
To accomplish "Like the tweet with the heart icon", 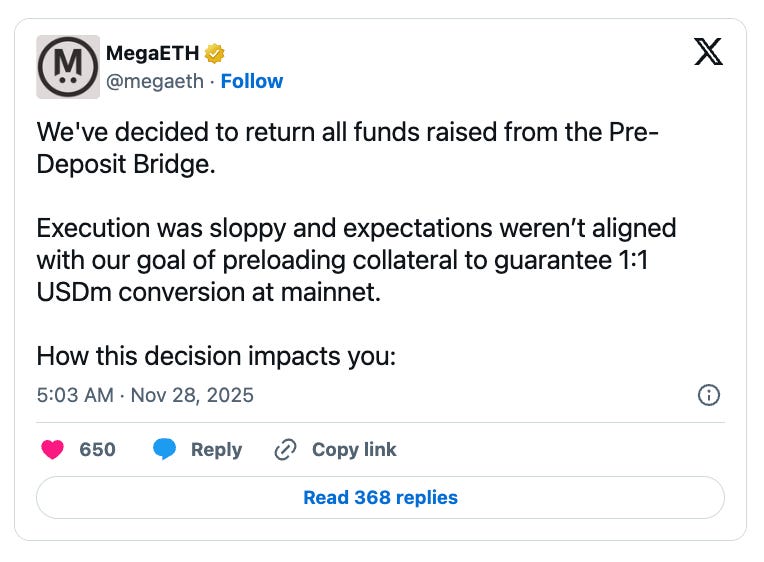I will click(52, 450).
